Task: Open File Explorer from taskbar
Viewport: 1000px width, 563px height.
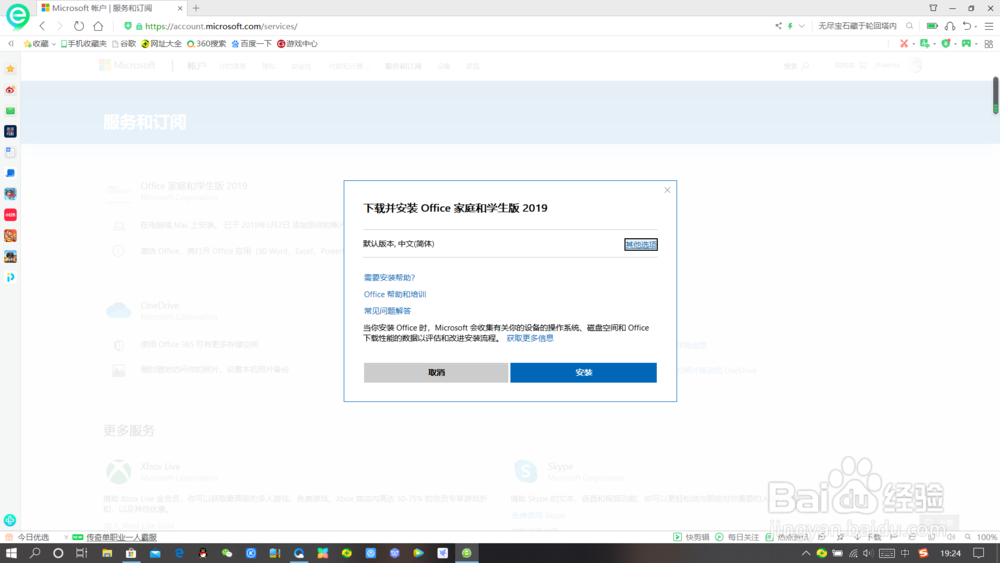Action: 107,553
